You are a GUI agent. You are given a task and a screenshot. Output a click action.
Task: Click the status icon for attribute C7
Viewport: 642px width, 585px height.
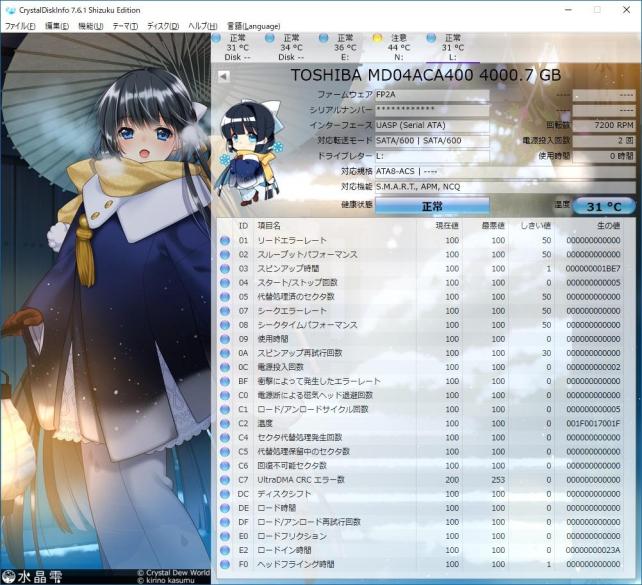pyautogui.click(x=225, y=480)
